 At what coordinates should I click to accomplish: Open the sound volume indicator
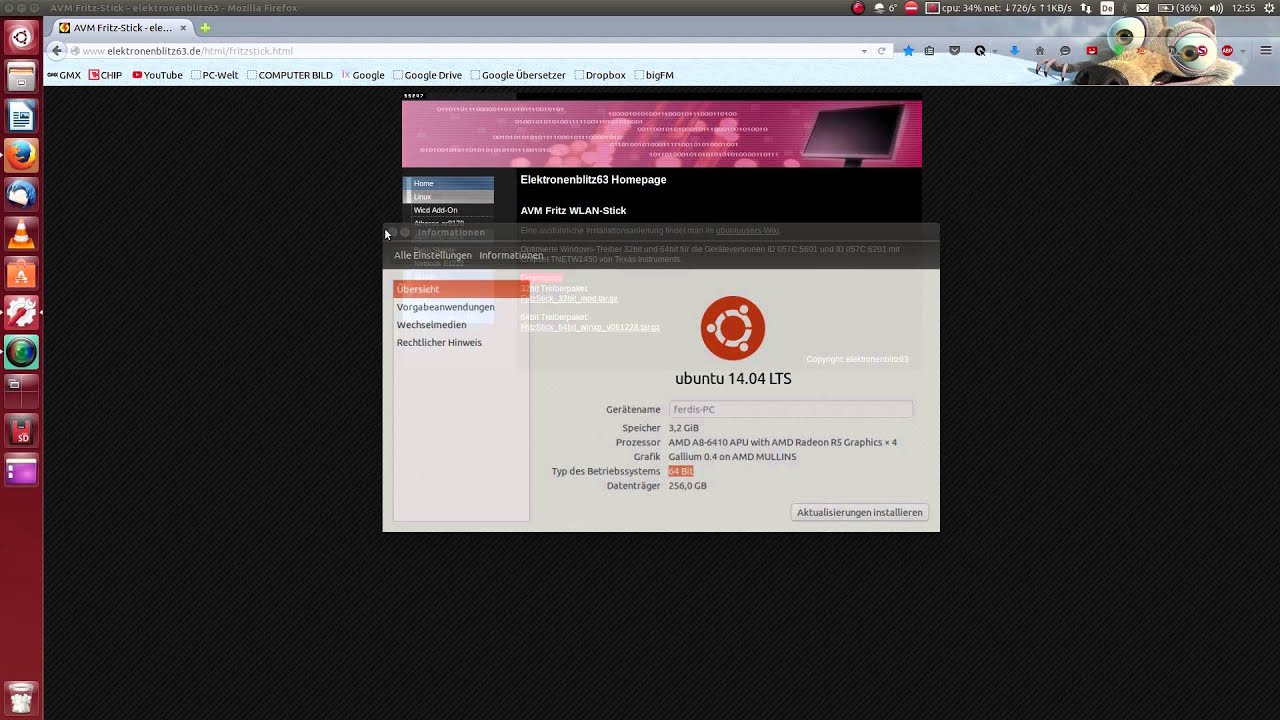point(1216,8)
